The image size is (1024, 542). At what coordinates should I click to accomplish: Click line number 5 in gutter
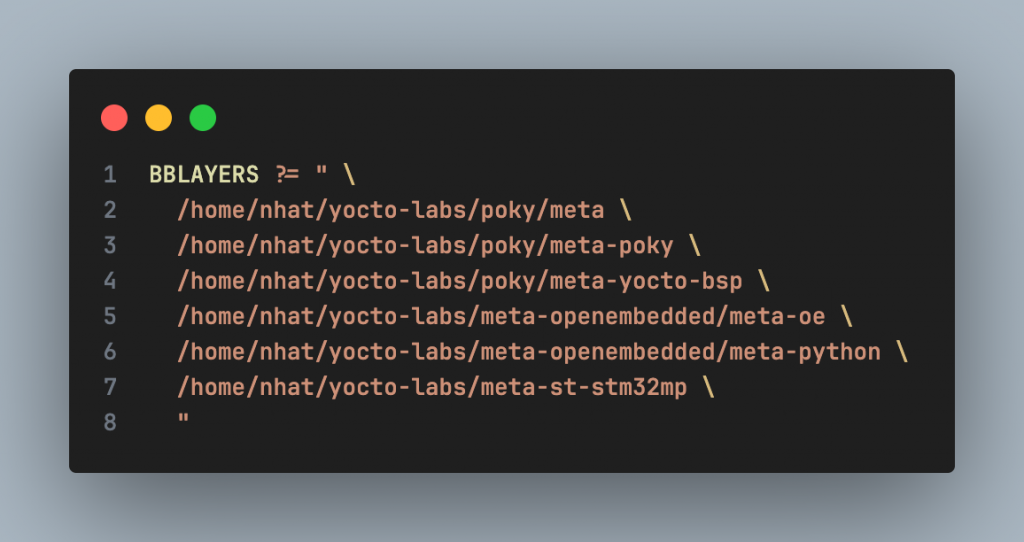pyautogui.click(x=109, y=317)
